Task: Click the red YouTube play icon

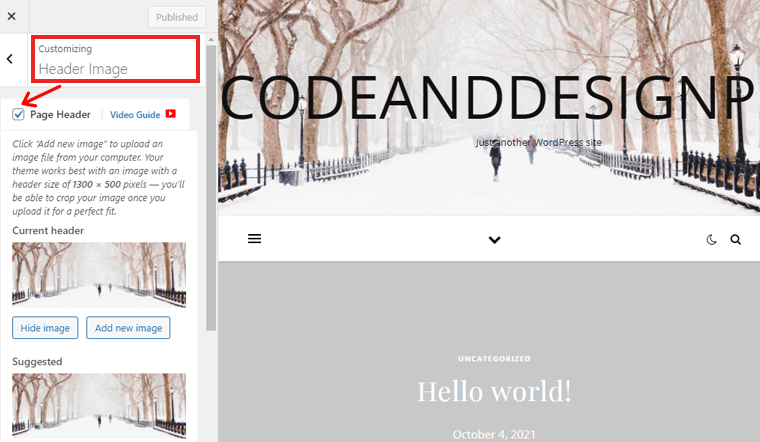Action: coord(171,114)
